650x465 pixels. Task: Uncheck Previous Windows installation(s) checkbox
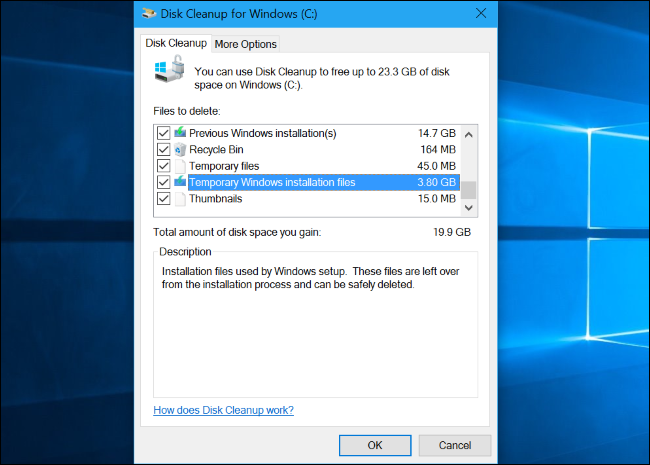[163, 133]
